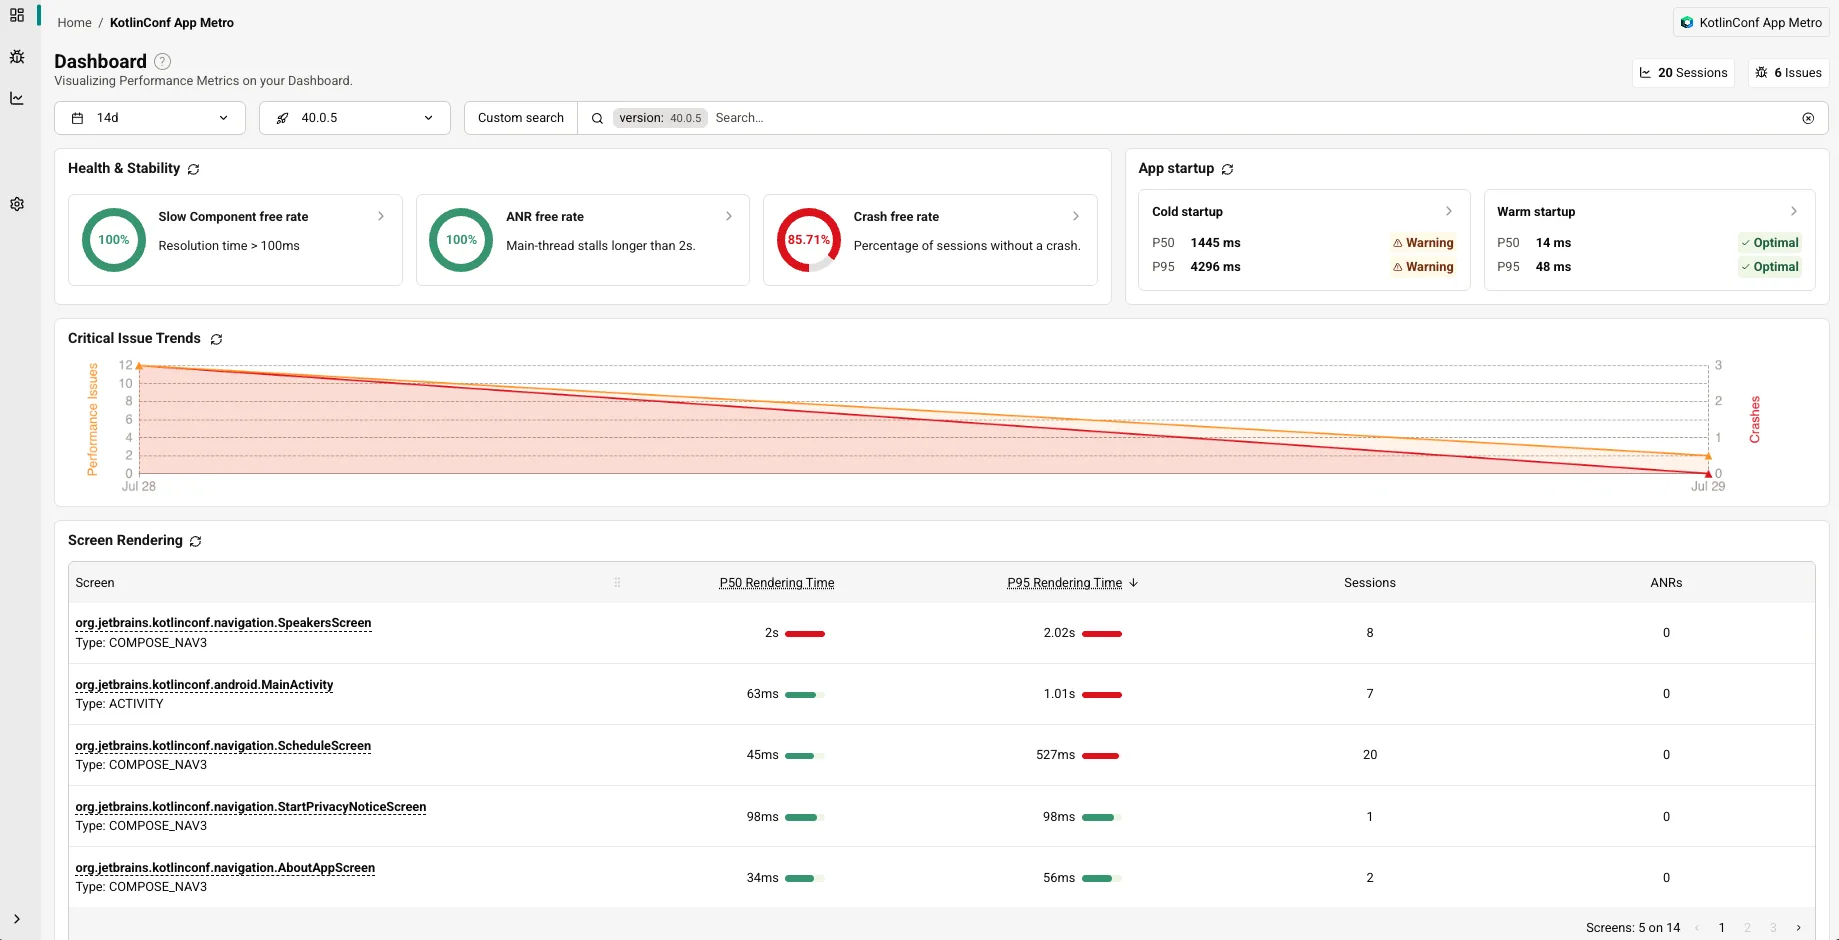Open Crash free rate details chevron
Image resolution: width=1839 pixels, height=940 pixels.
[1076, 216]
